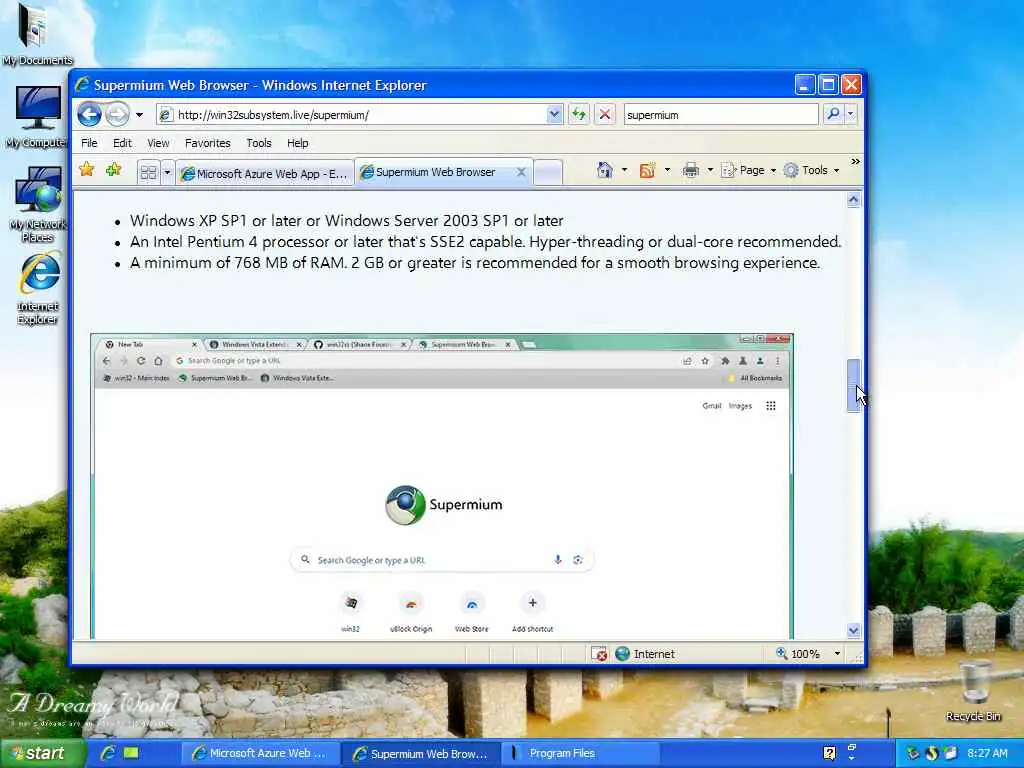Select My Computer desktop icon
Image resolution: width=1024 pixels, height=768 pixels.
pos(37,118)
